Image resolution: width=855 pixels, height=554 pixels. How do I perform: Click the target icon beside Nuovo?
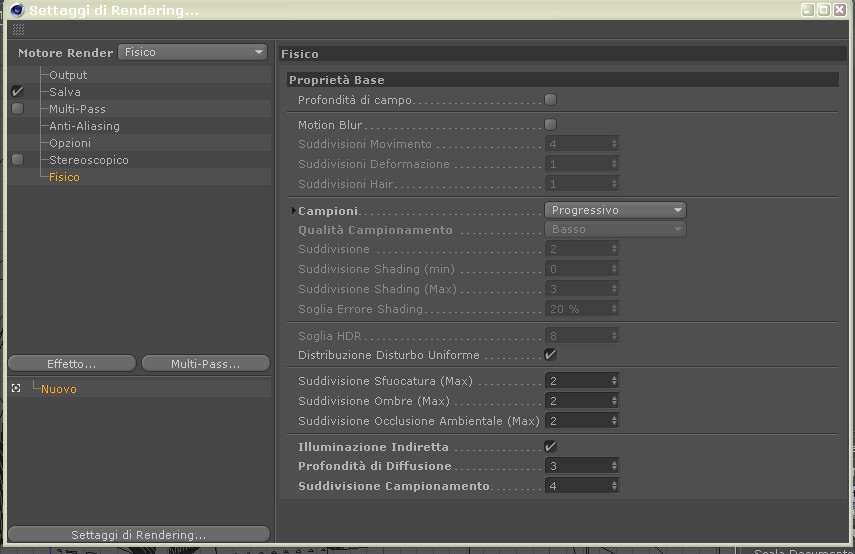pos(16,388)
